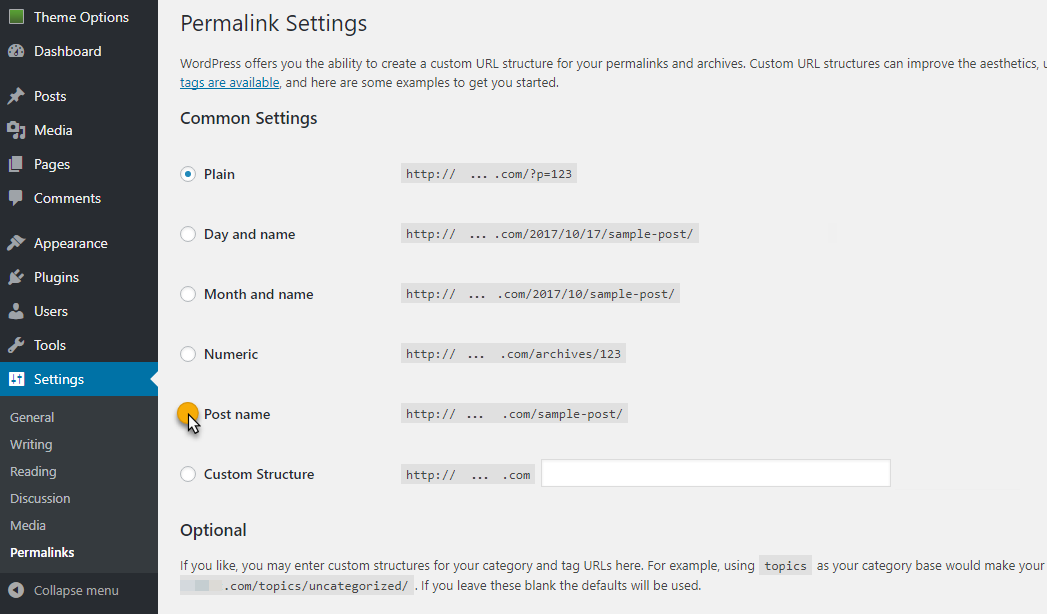Go to the Writing settings page
The image size is (1047, 614).
point(31,444)
